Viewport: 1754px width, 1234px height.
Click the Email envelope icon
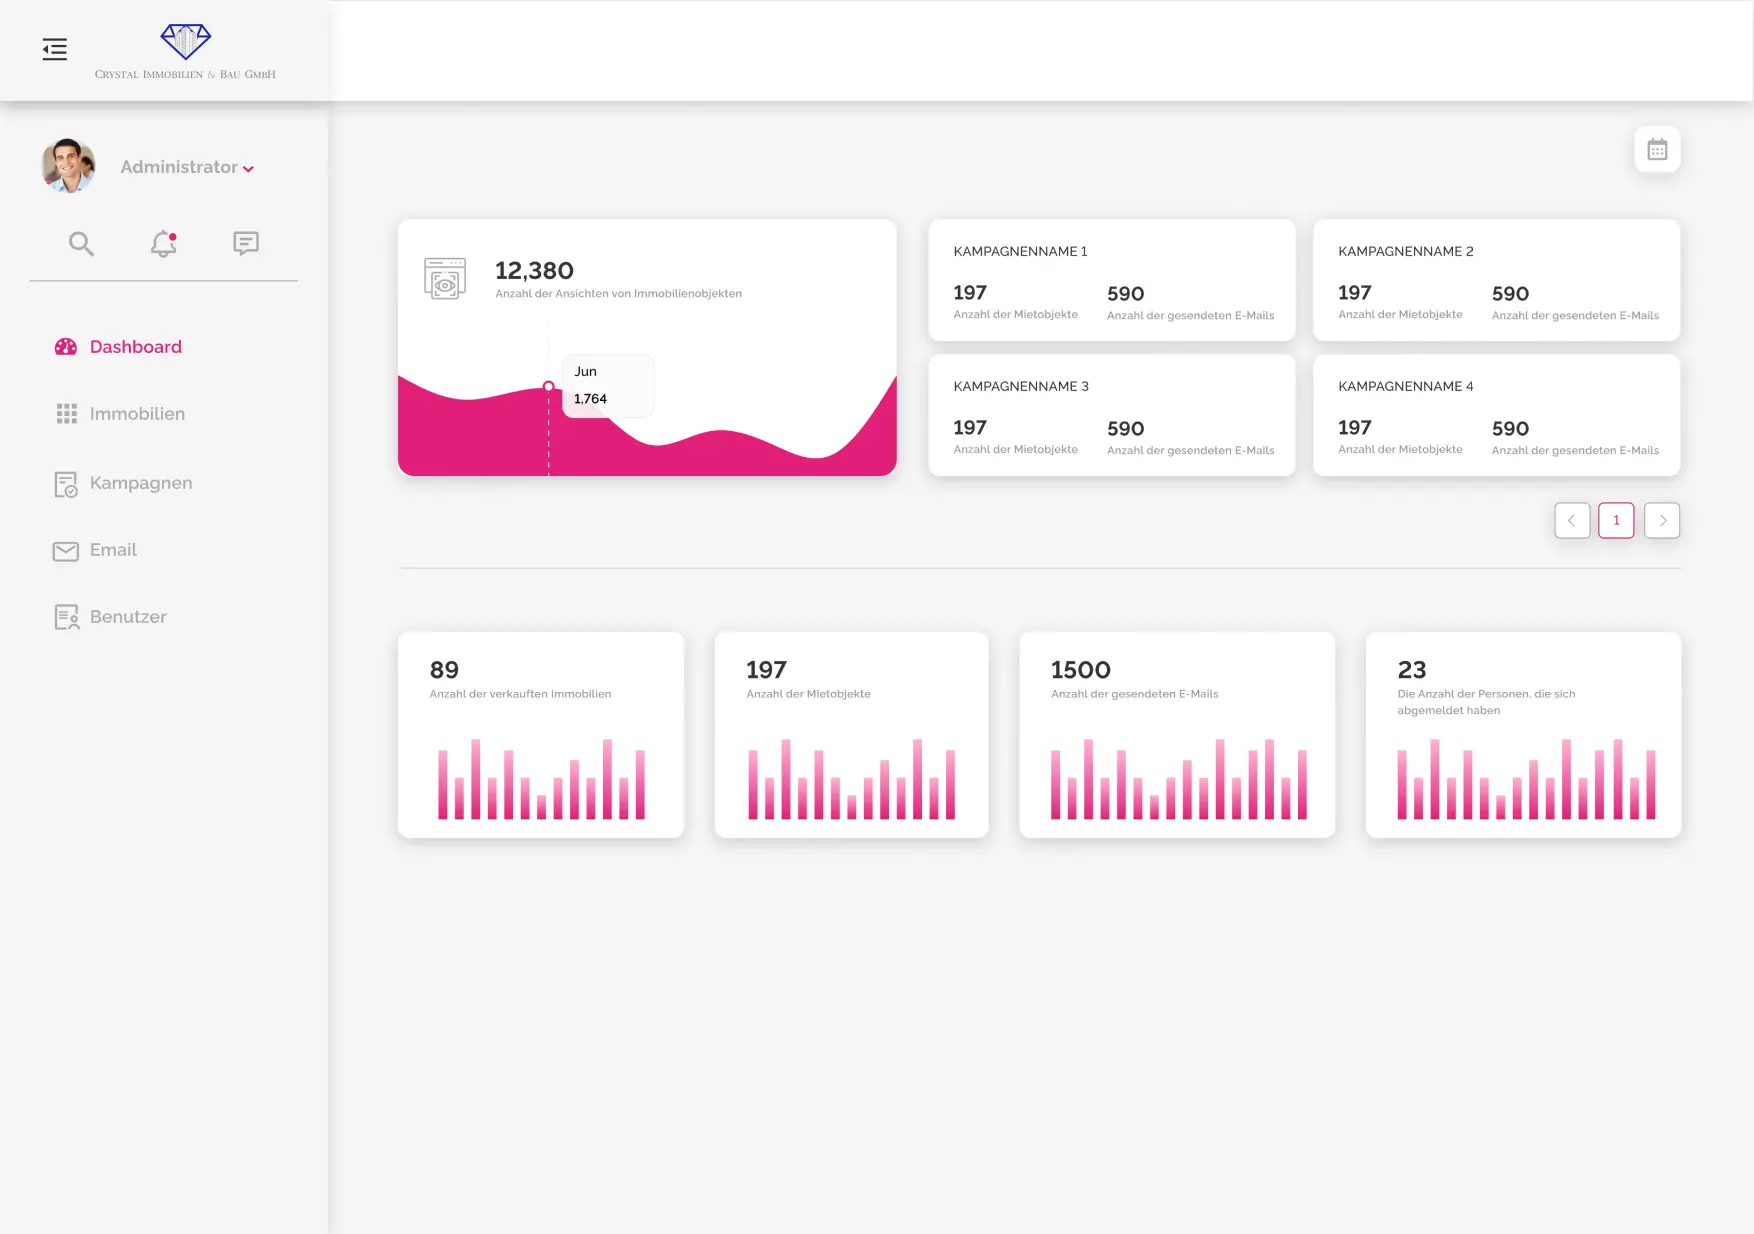click(65, 550)
